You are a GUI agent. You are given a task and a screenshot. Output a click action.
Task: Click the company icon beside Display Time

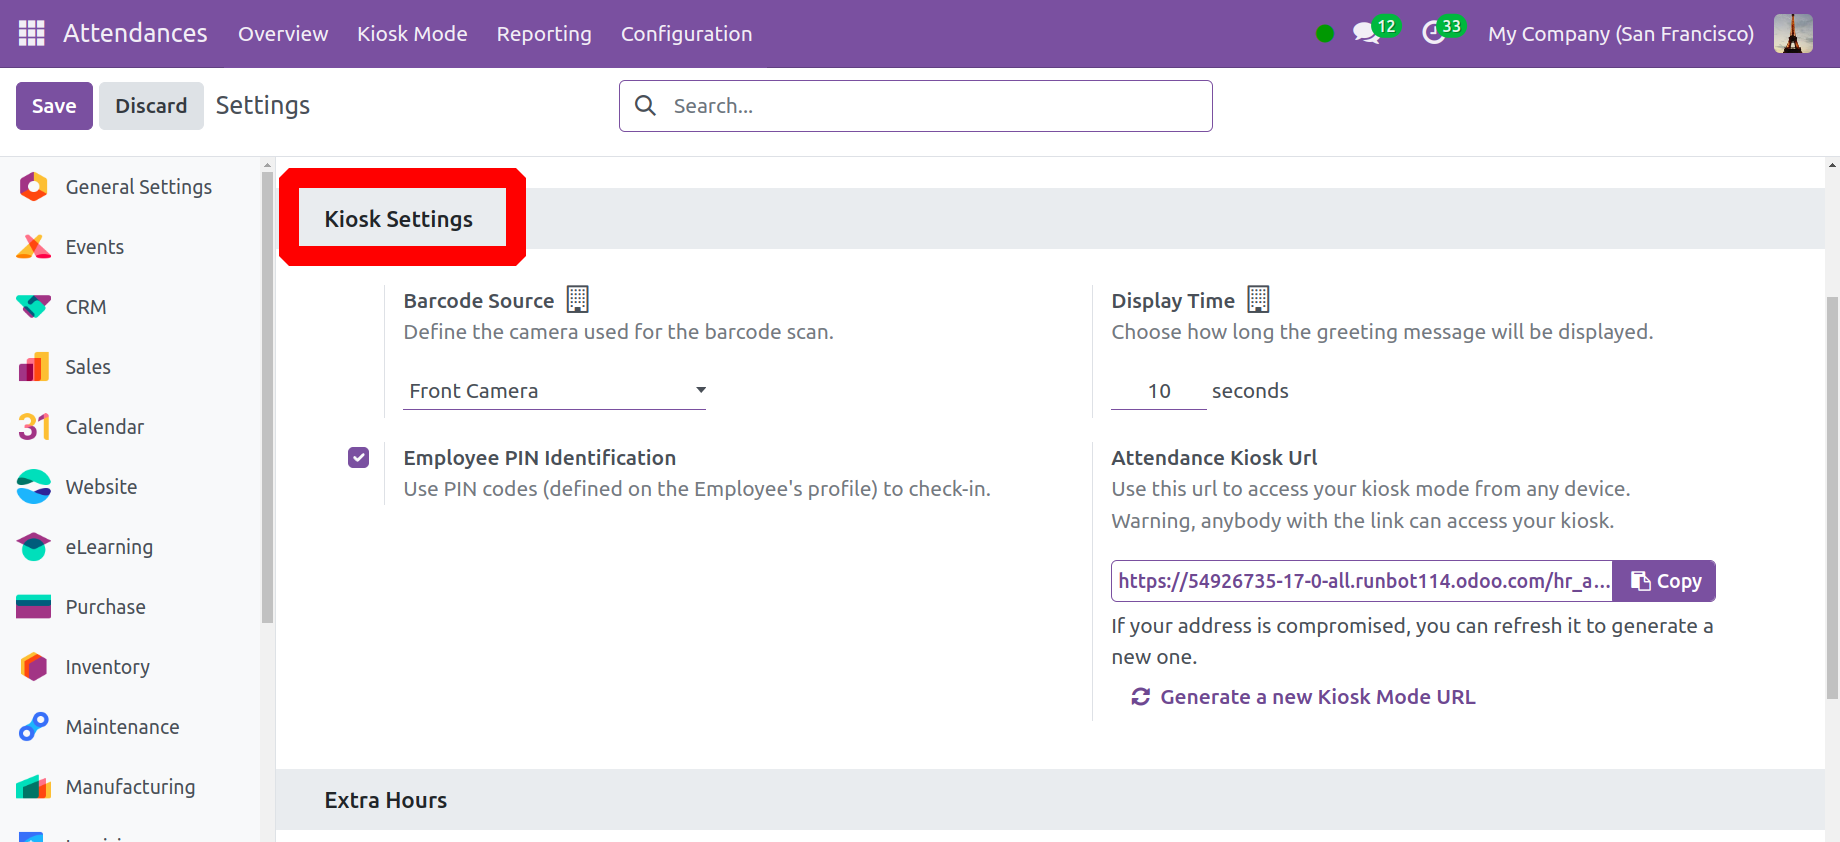click(1258, 299)
